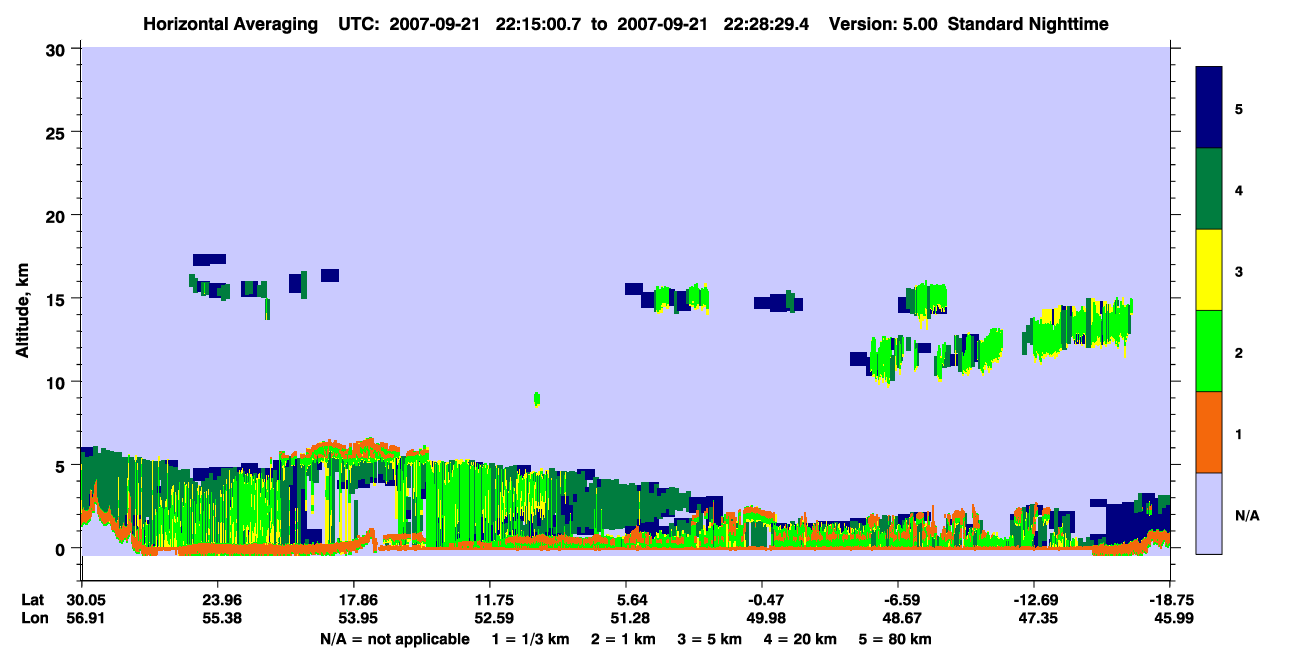The width and height of the screenshot is (1300, 667).
Task: Click the legend text 'N/A = not applicable'
Action: pos(394,639)
